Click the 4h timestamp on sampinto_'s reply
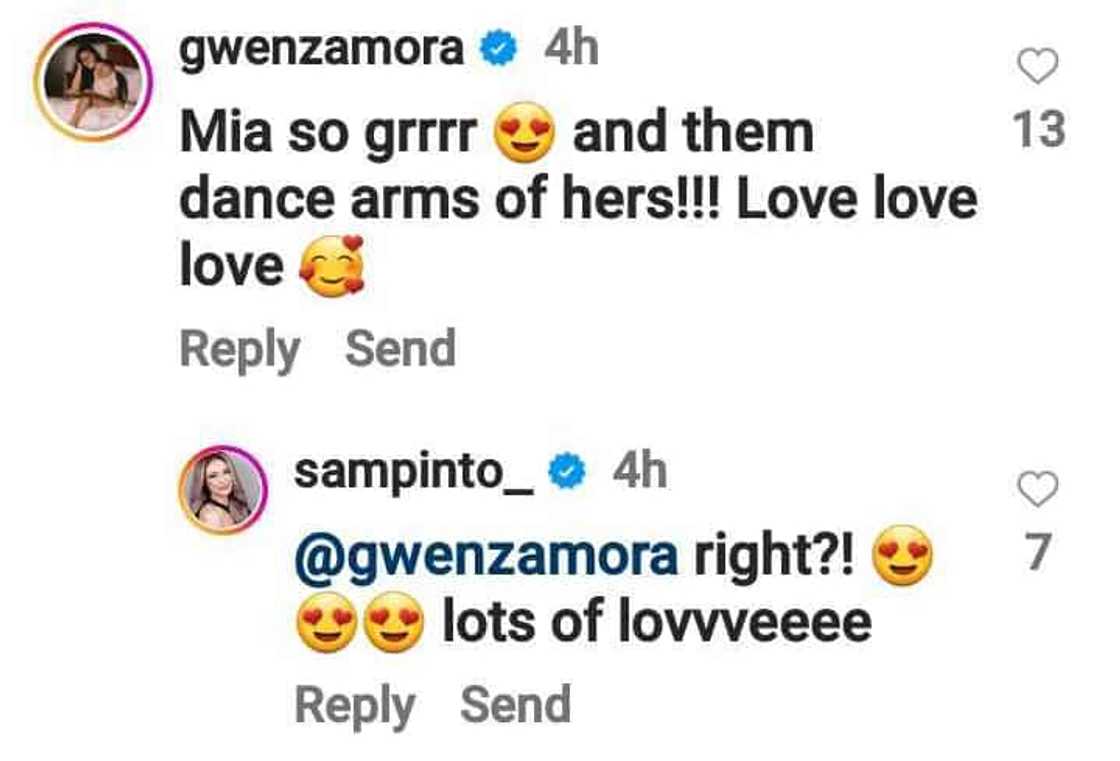Image resolution: width=1120 pixels, height=761 pixels. click(639, 472)
